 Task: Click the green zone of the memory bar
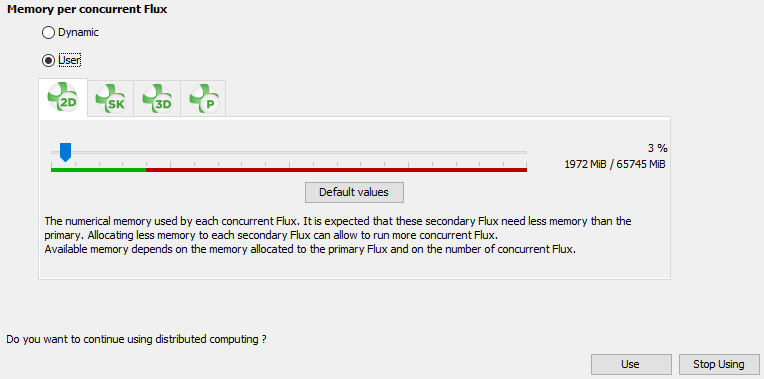(x=98, y=170)
